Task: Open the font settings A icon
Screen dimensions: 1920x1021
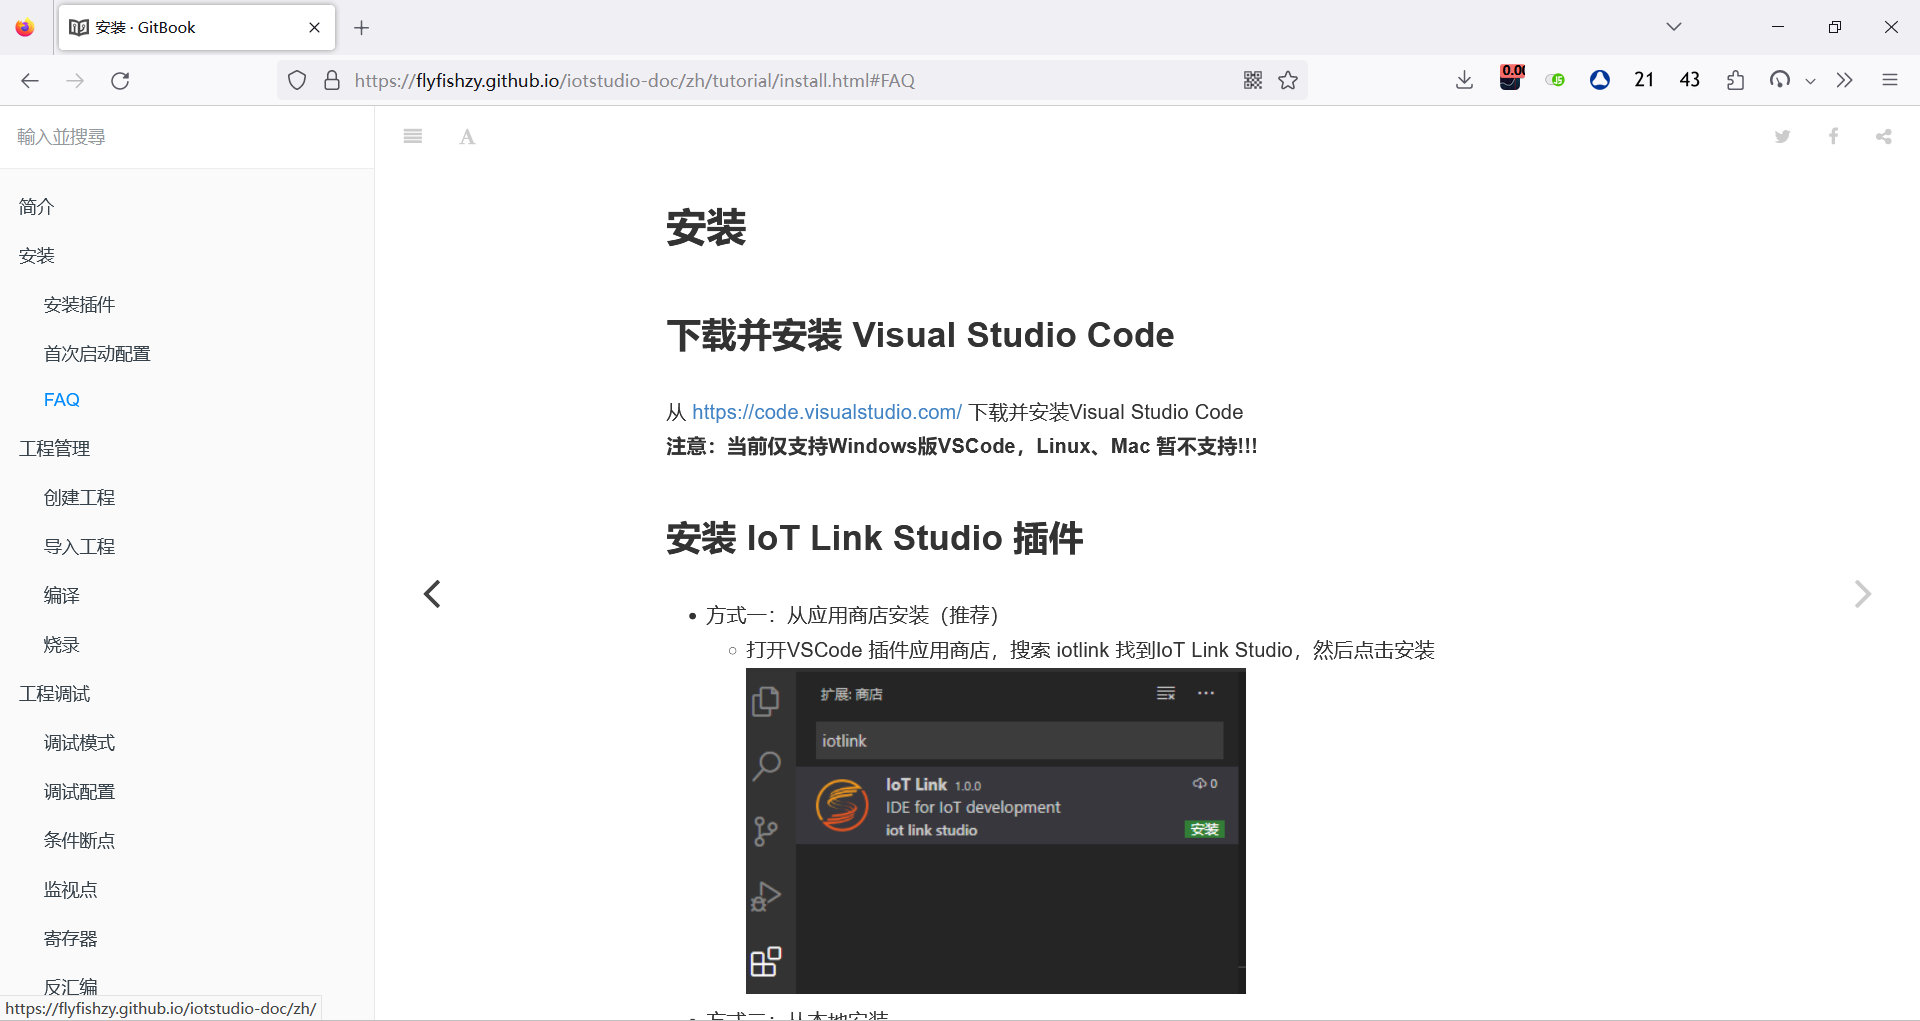Action: (466, 136)
